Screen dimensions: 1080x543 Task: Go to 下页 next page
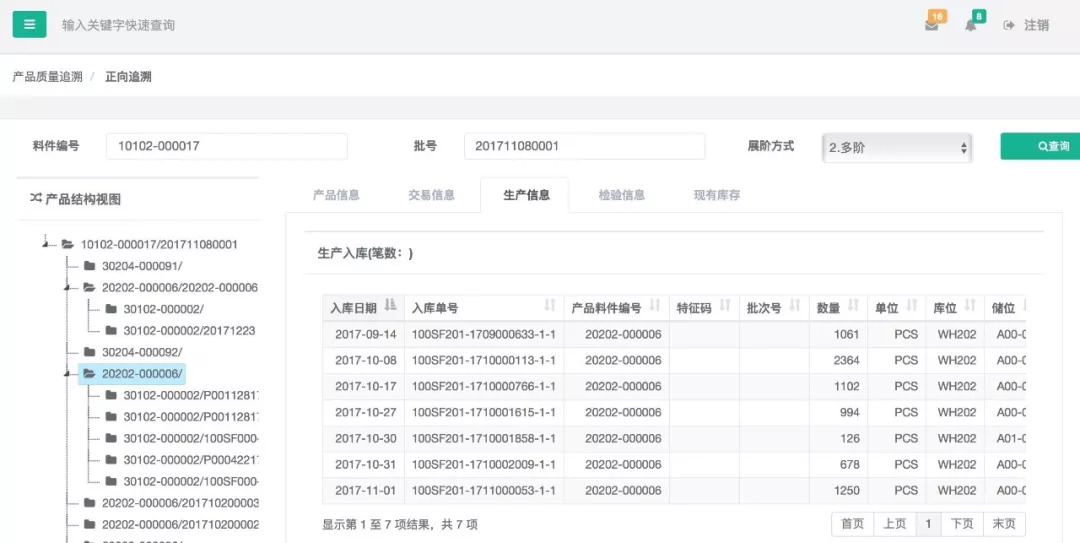[962, 524]
